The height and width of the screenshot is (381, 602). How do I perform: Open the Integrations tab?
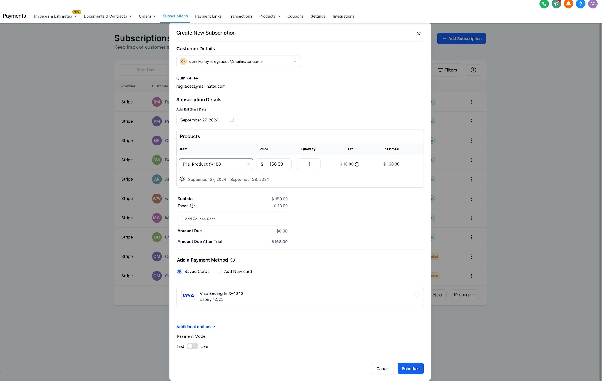(x=343, y=17)
